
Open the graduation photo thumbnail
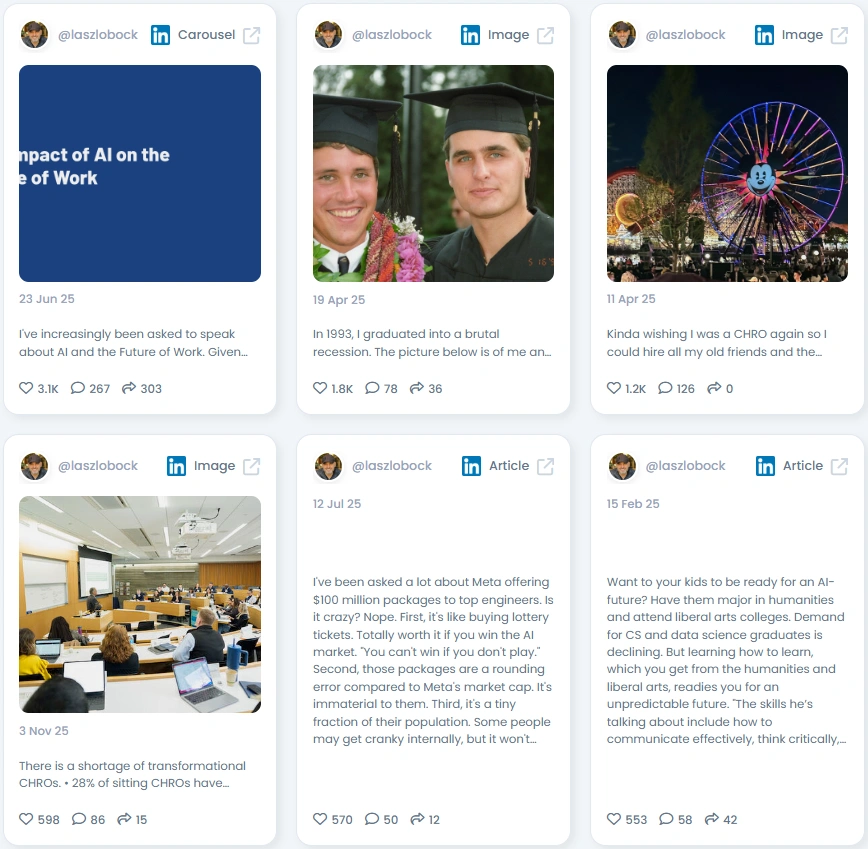coord(433,173)
